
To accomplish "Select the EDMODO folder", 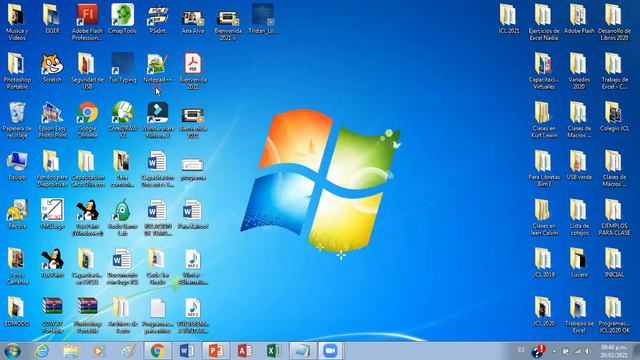I will 17,311.
